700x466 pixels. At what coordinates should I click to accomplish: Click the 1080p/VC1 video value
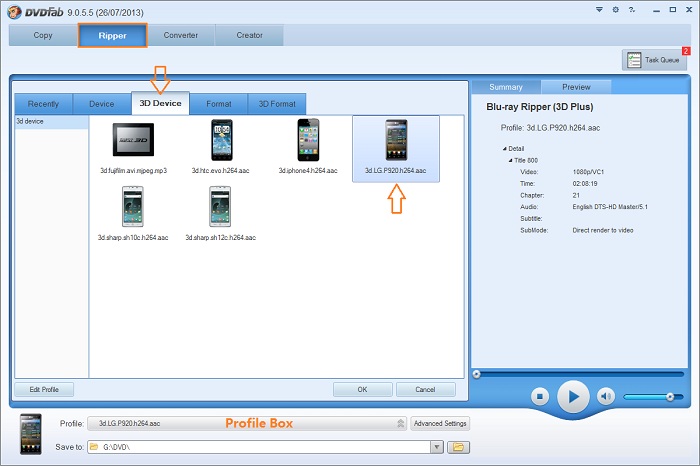(x=588, y=172)
